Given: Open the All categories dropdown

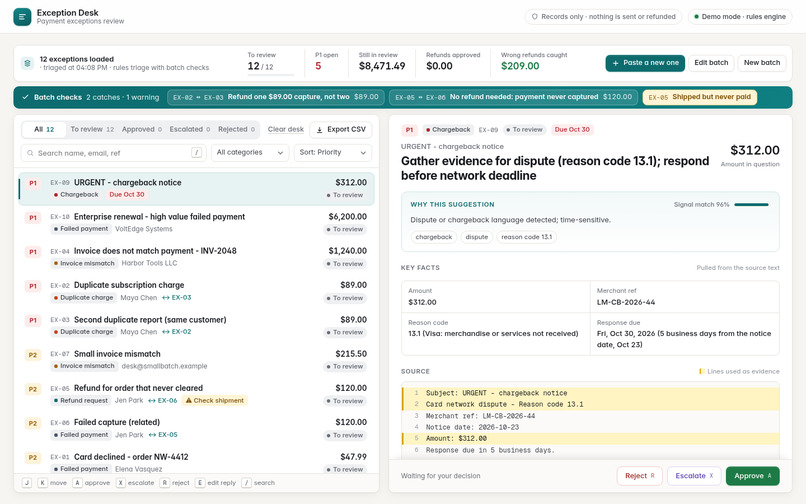Looking at the screenshot, I should coord(250,152).
